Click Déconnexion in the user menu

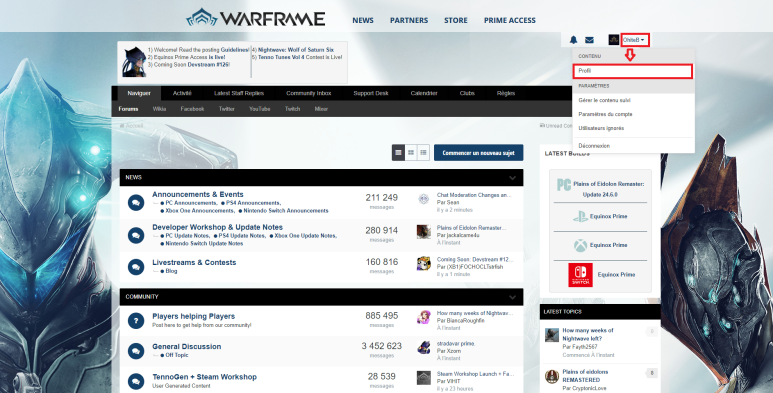tap(594, 146)
